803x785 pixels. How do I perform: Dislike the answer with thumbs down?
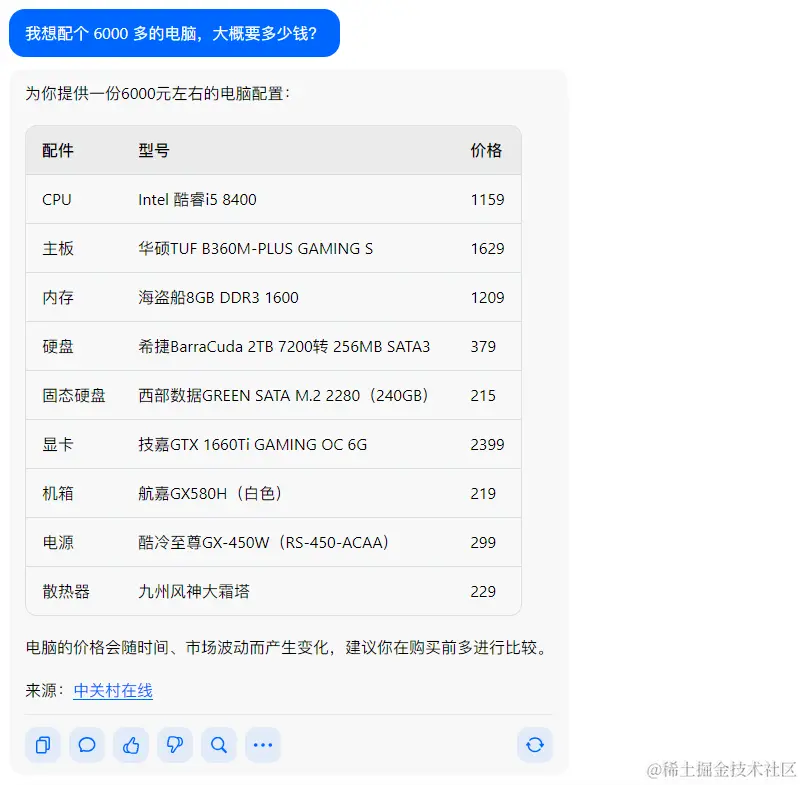(175, 745)
